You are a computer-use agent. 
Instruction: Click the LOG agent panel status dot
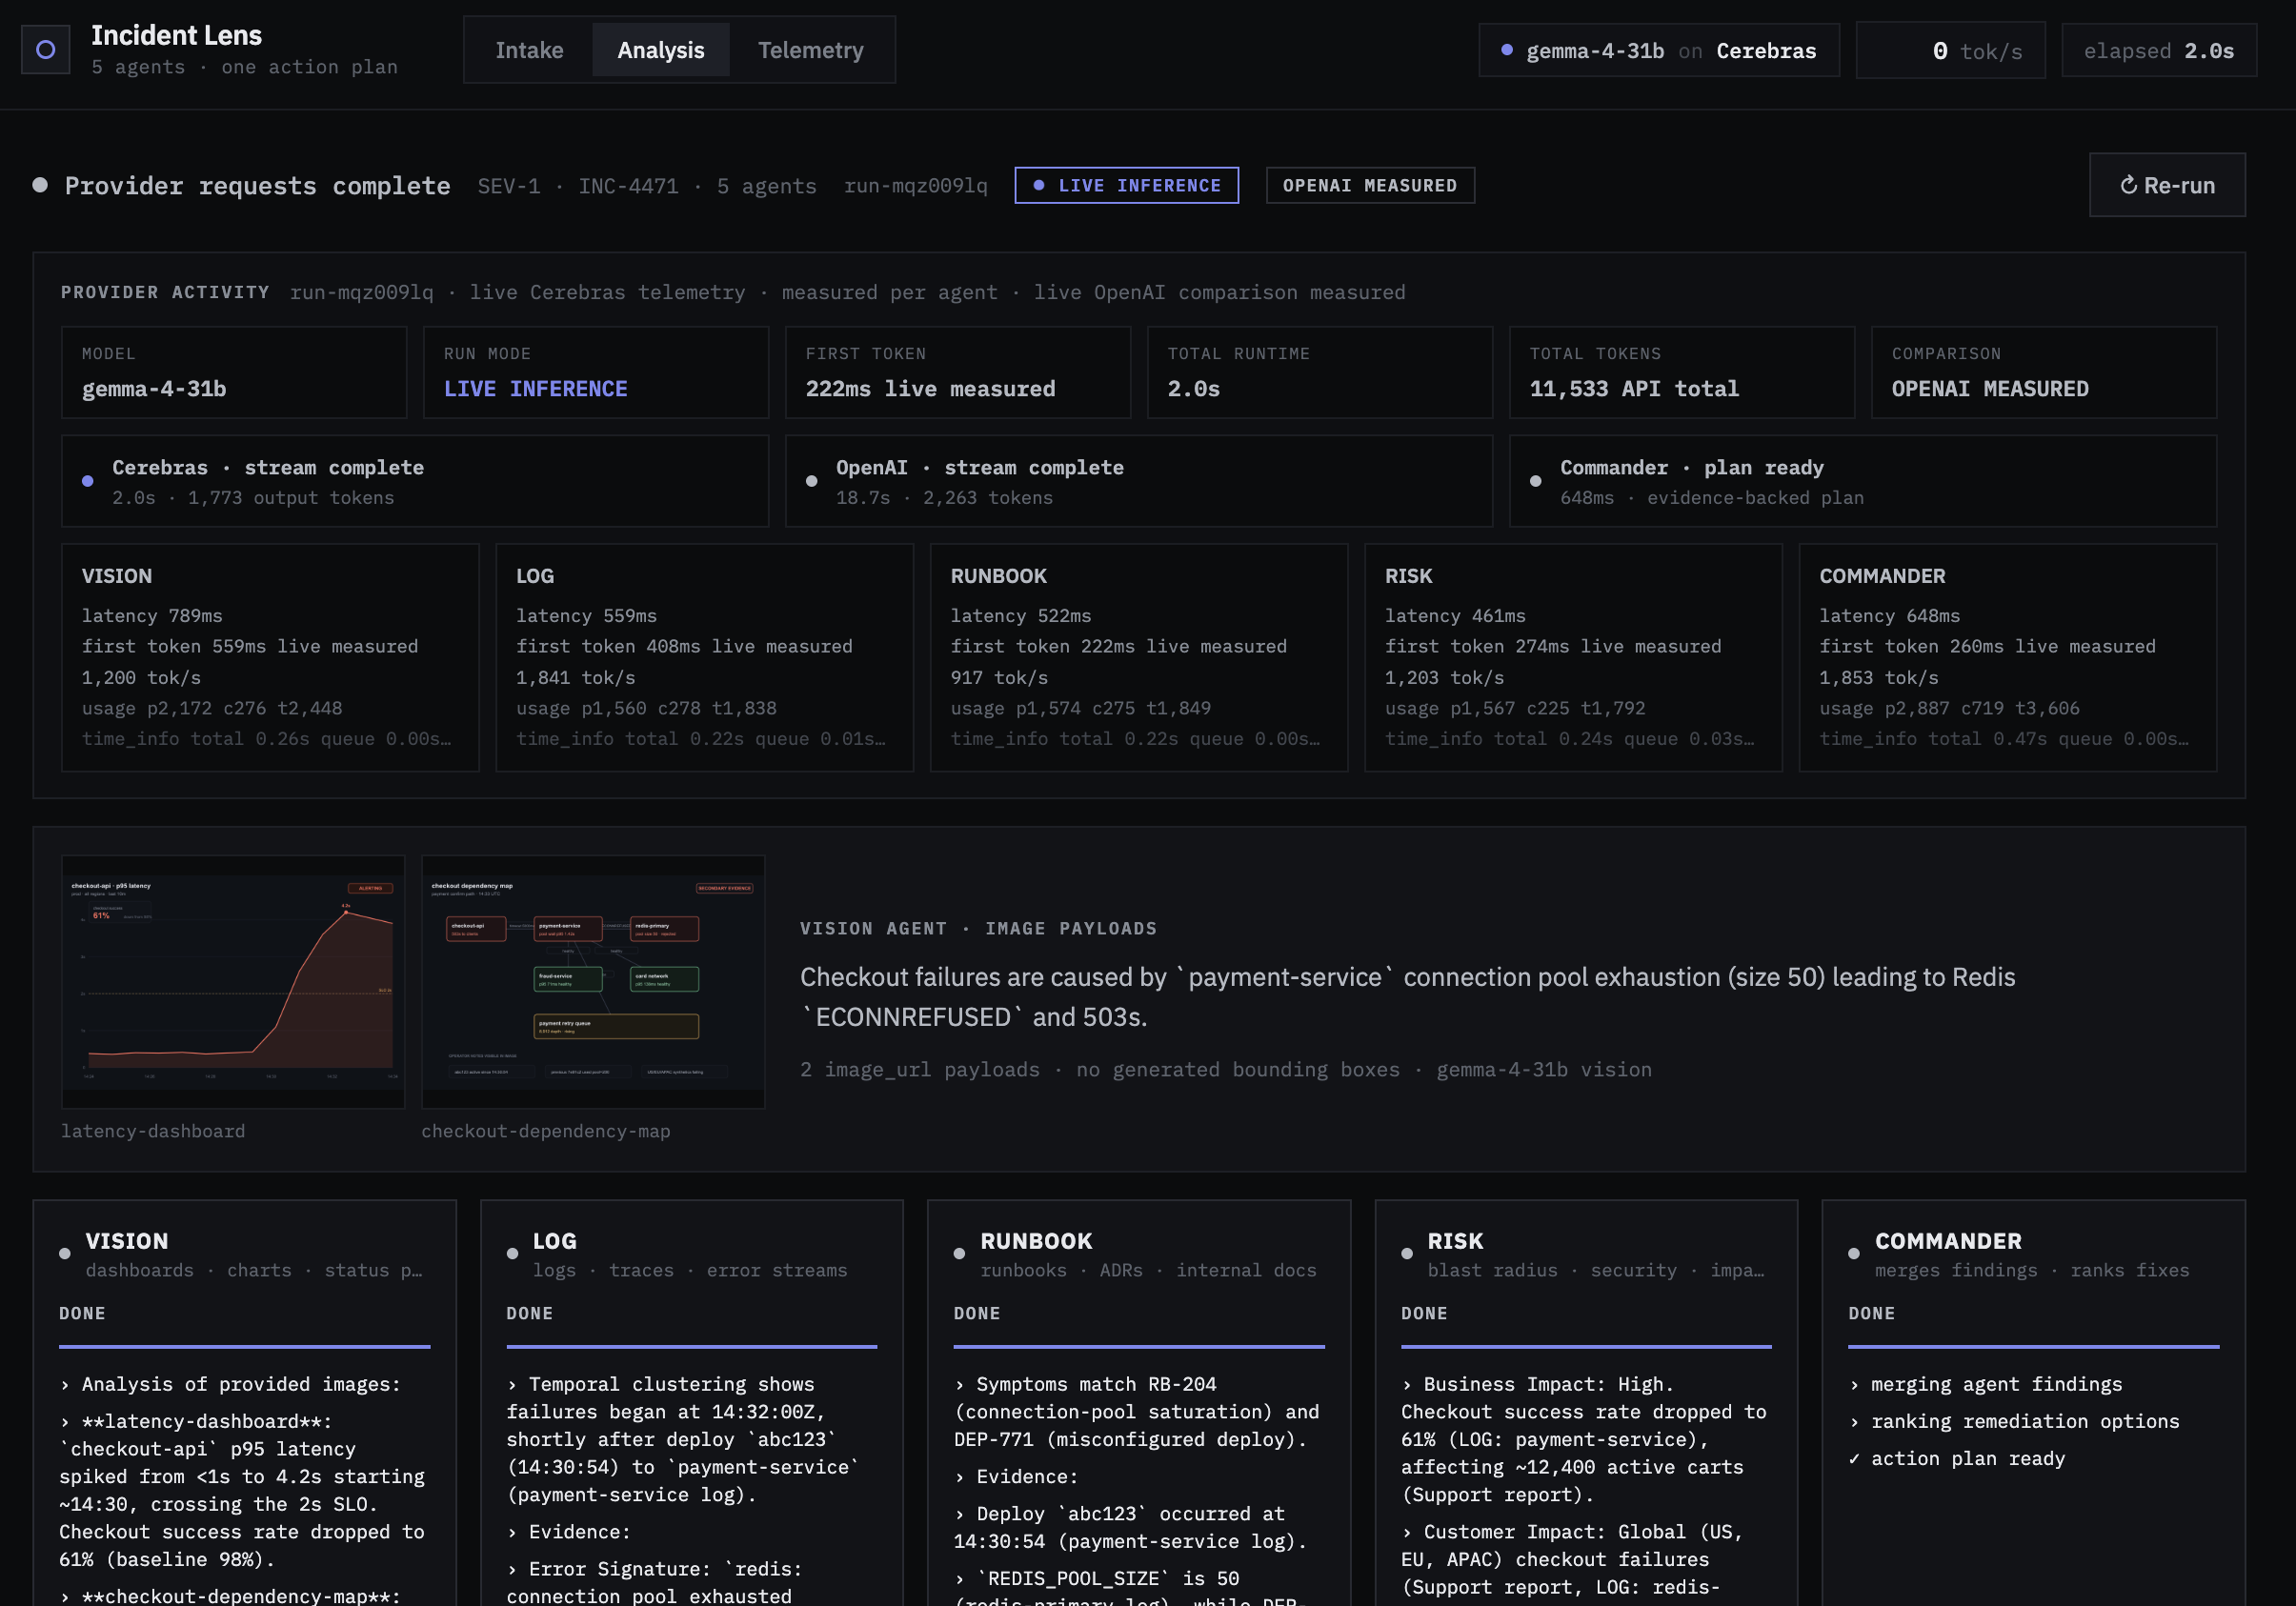(512, 1254)
